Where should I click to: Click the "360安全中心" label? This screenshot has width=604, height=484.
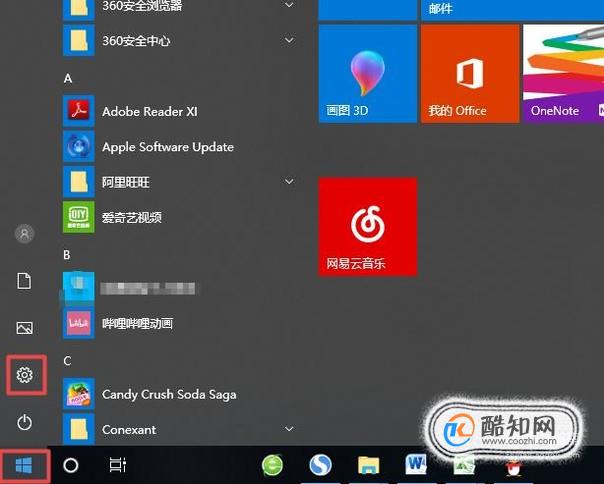point(136,41)
